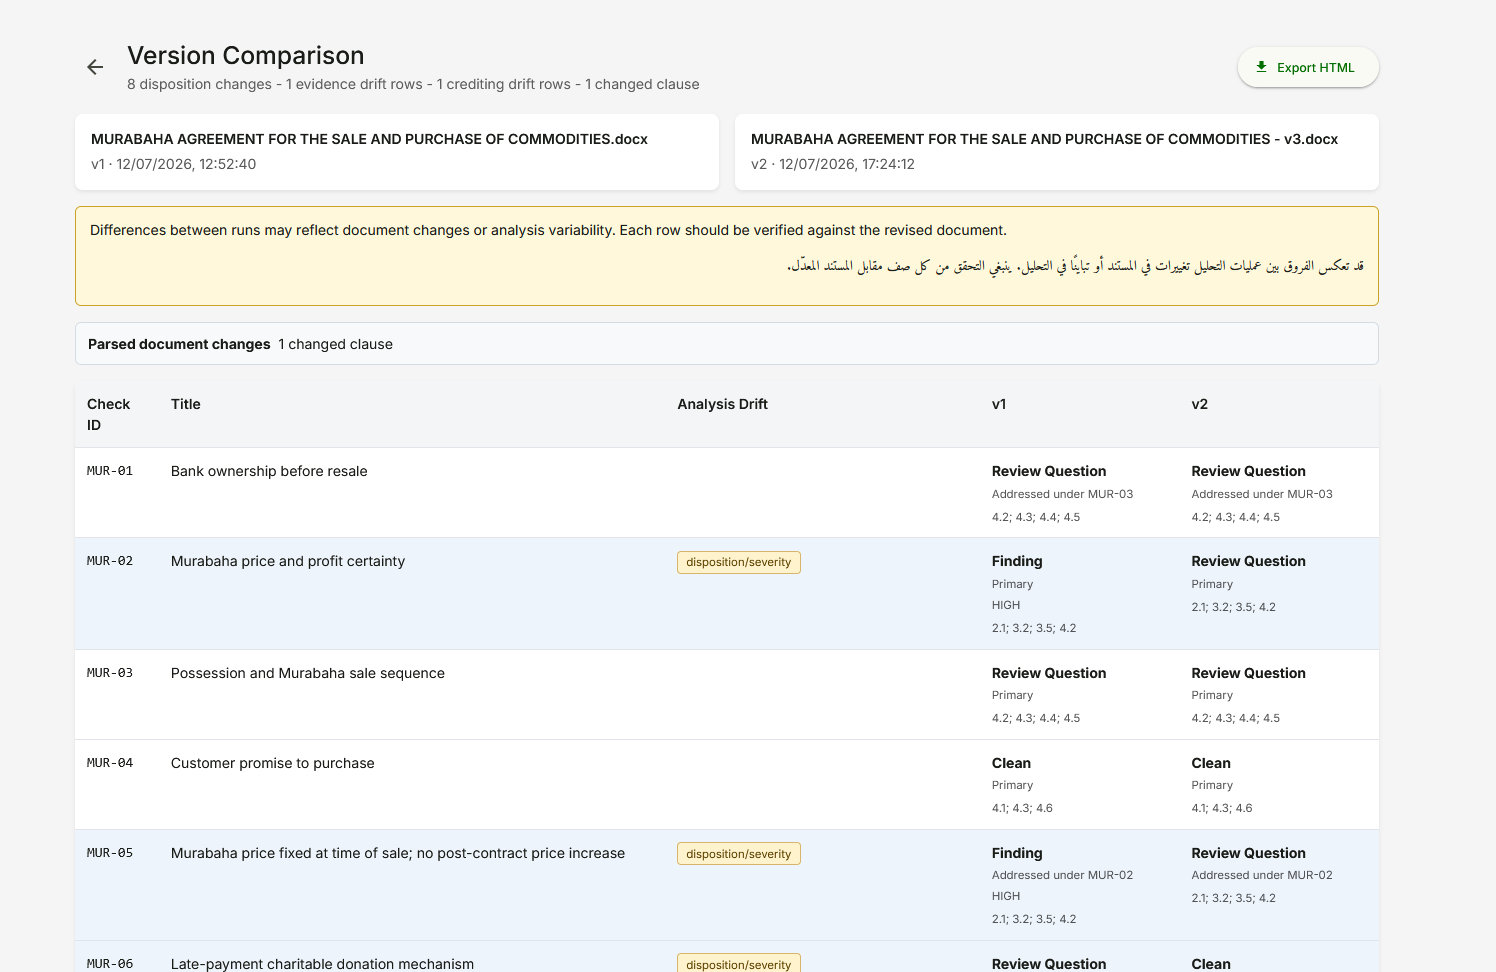Select the MUR-03 Possession and Murabaha row
This screenshot has height=972, width=1496.
[727, 695]
